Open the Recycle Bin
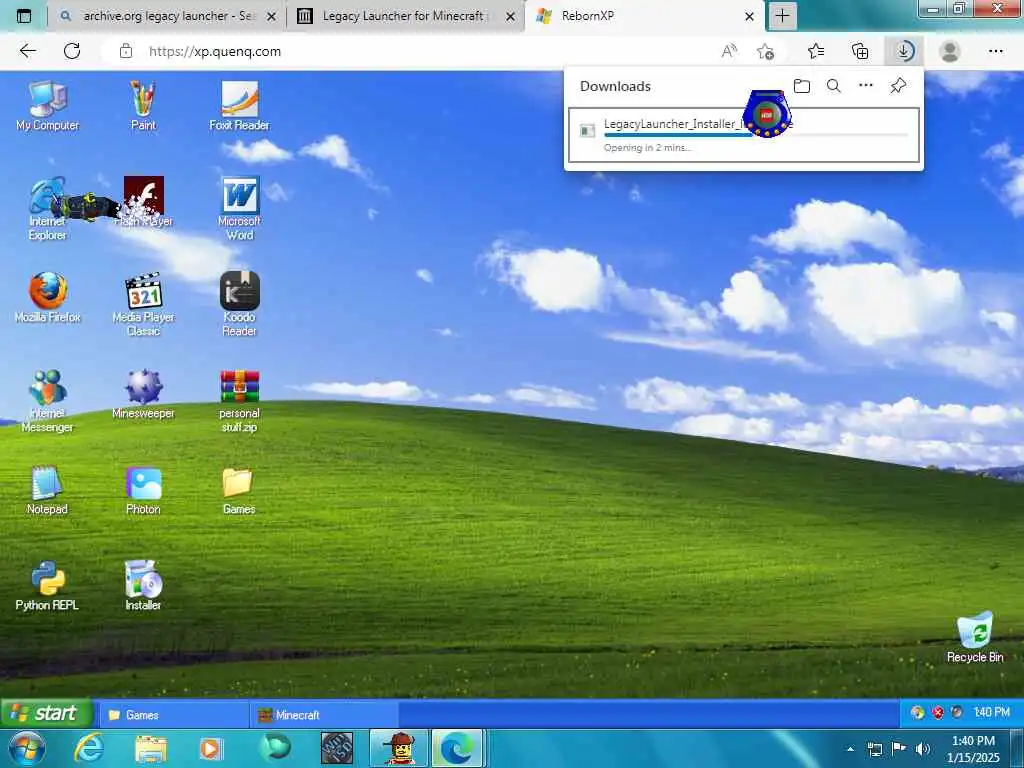 point(975,637)
